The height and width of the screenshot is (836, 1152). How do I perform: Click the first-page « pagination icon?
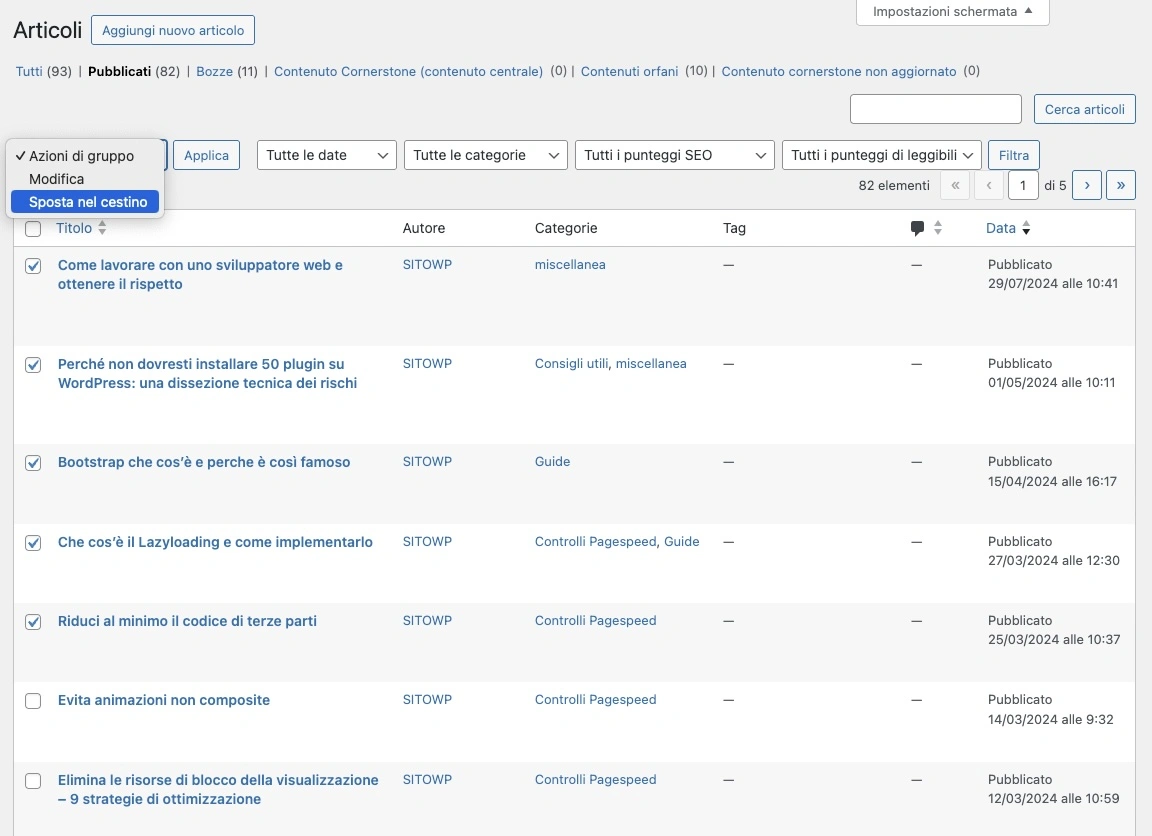click(x=955, y=185)
